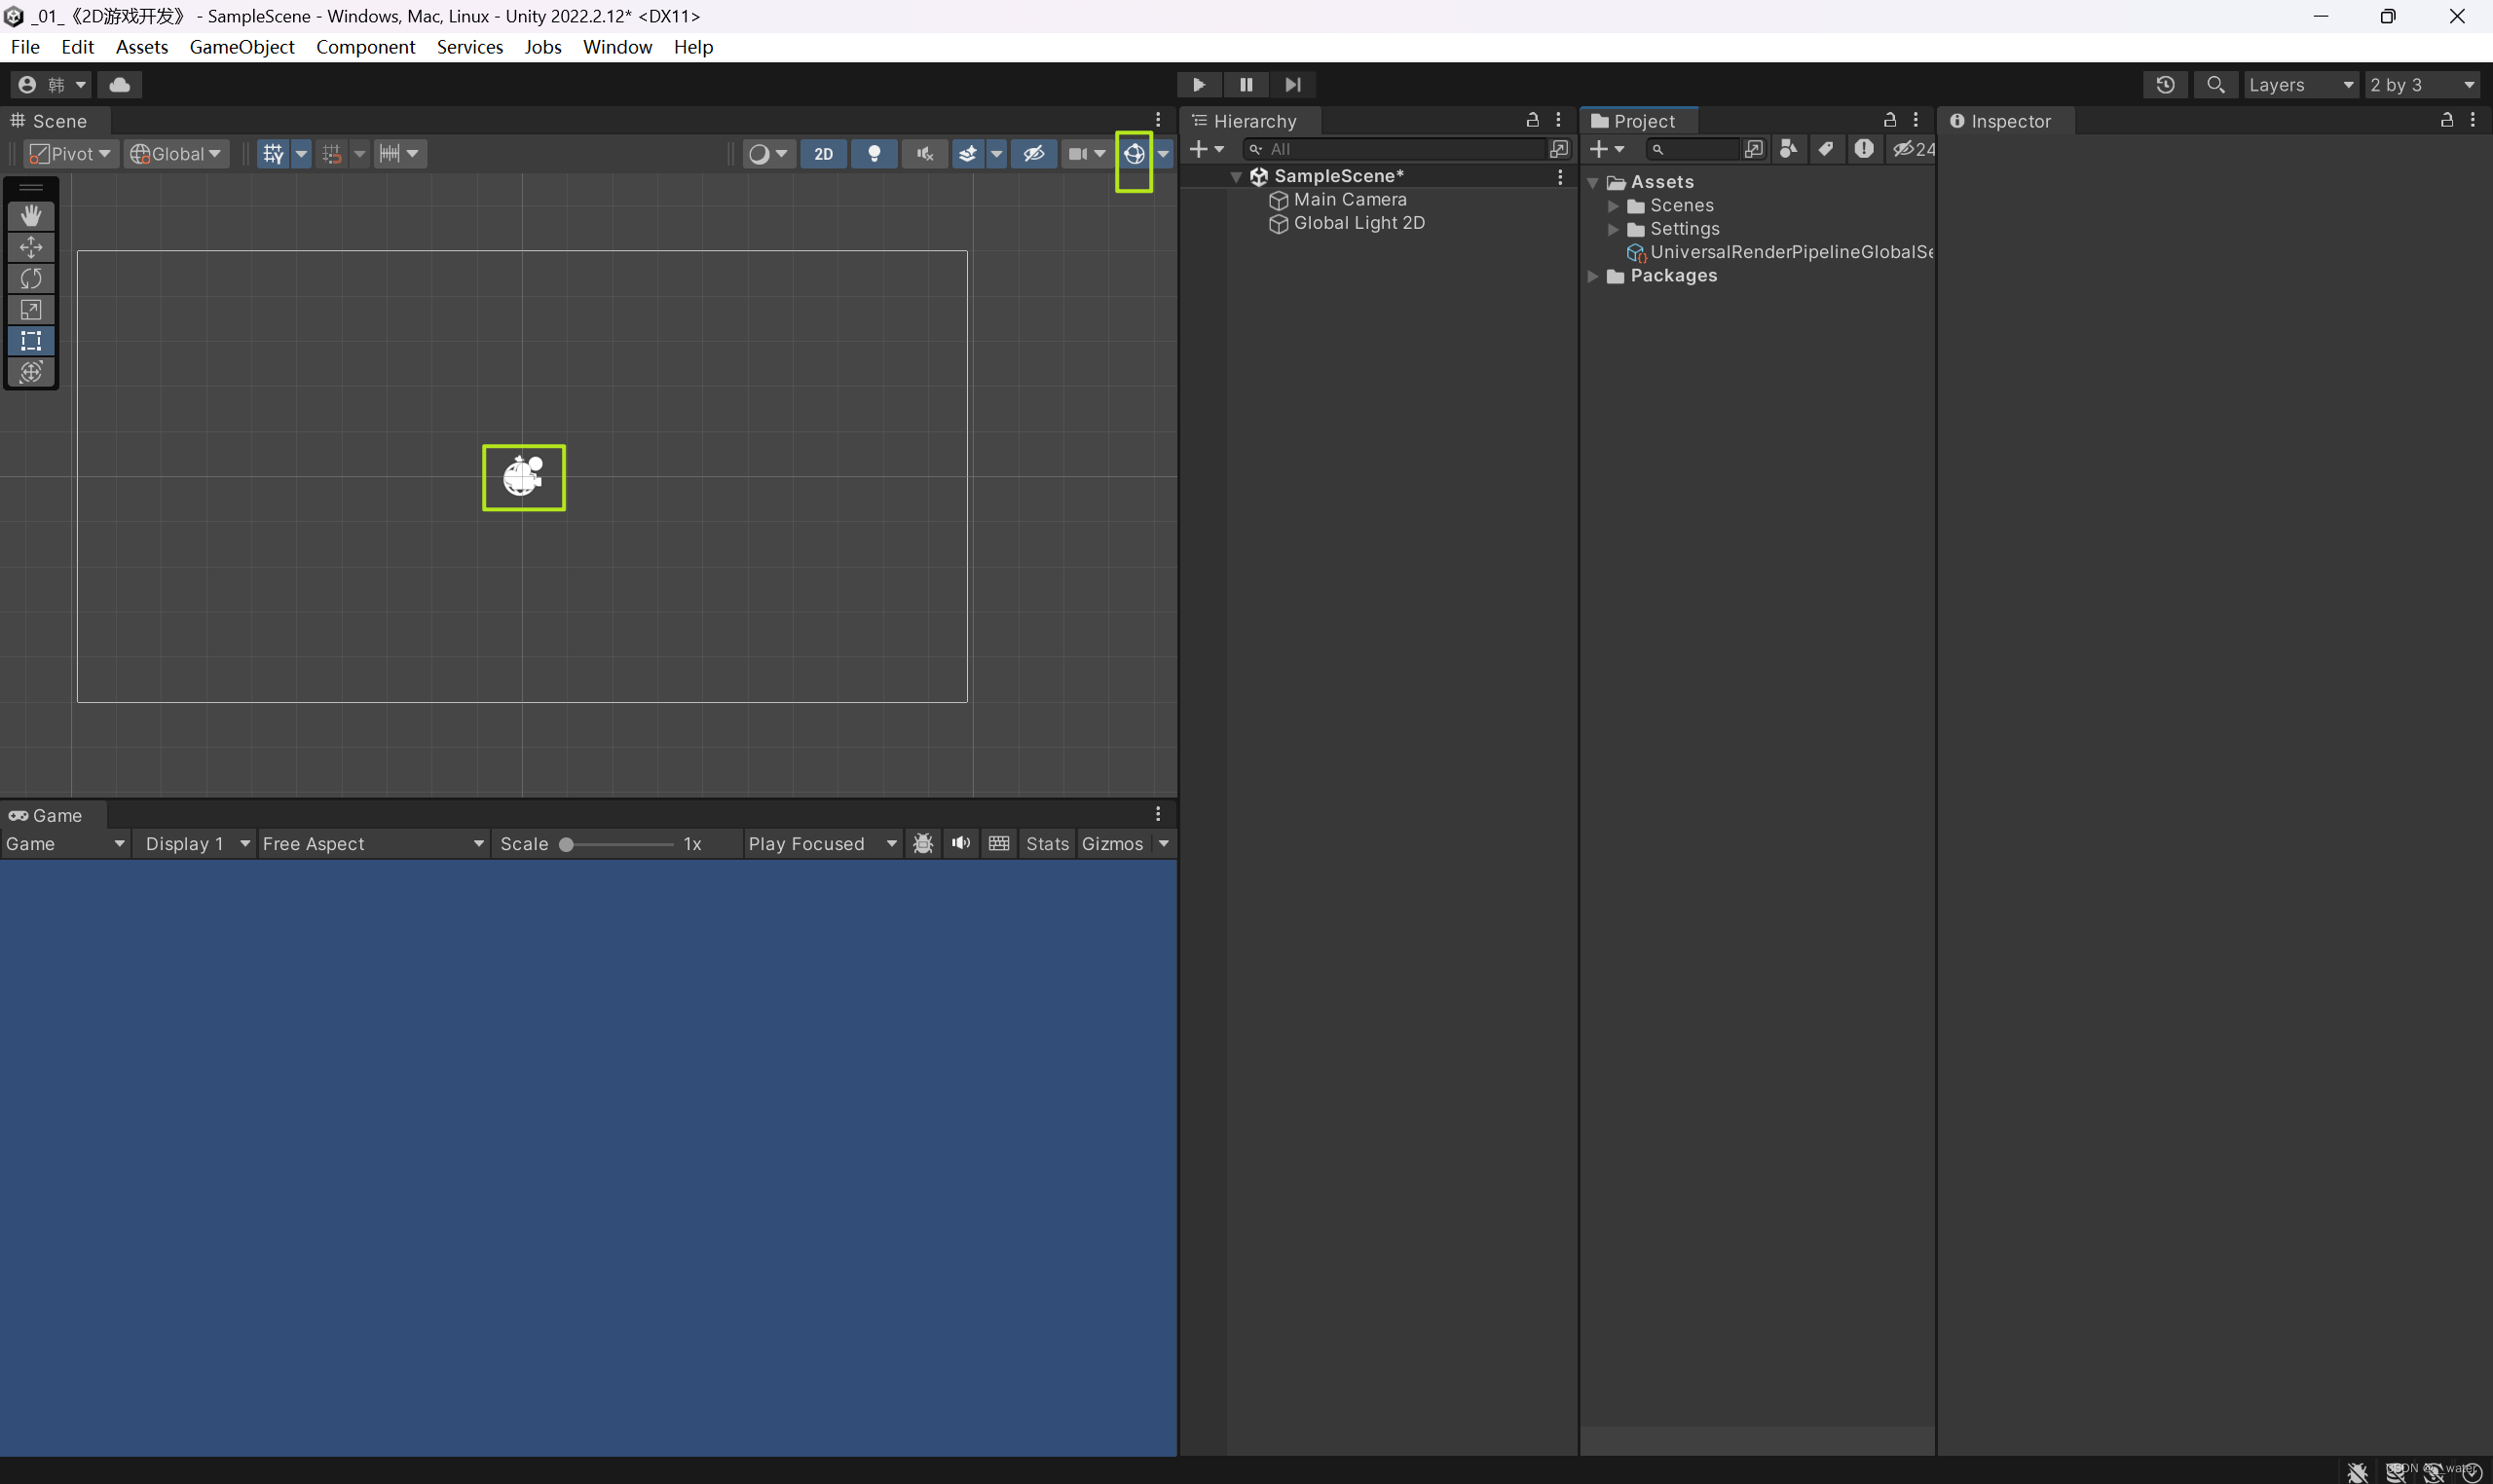Select the Hand tool in the Scene toolbar
The width and height of the screenshot is (2493, 1484).
point(31,215)
